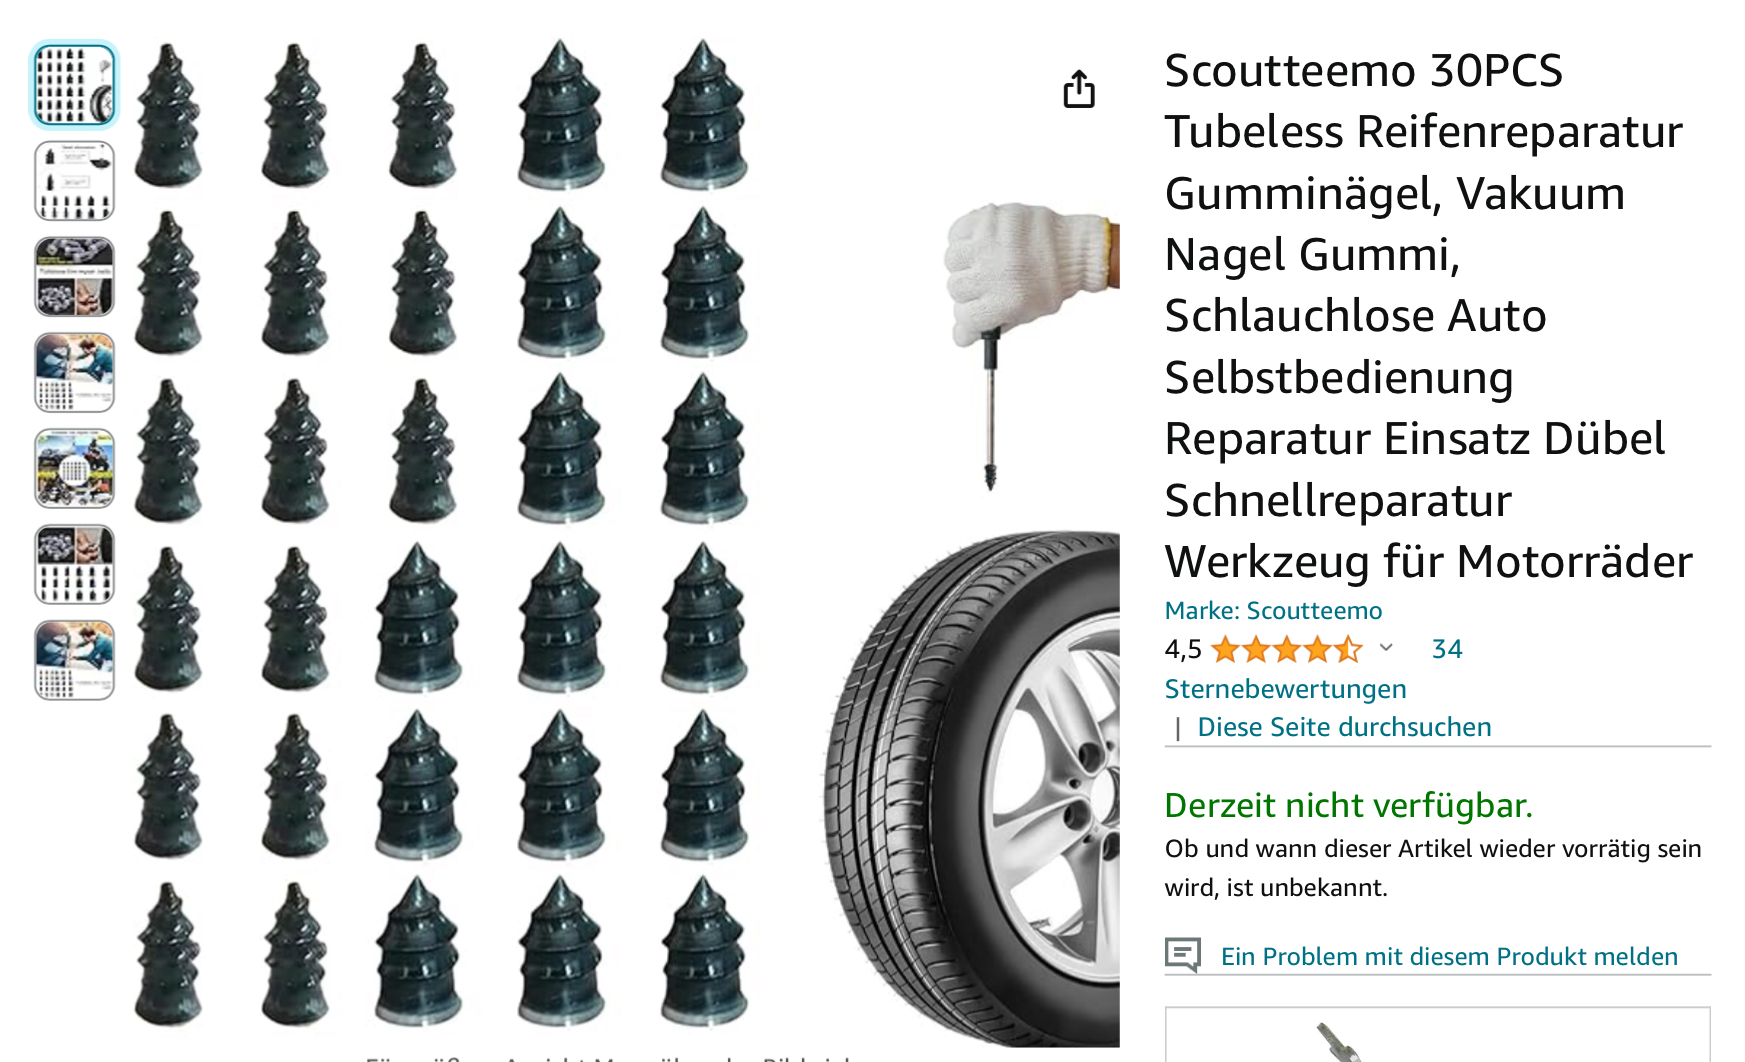
Task: Select the fifth thumbnail with motorcycle collage
Action: click(75, 469)
